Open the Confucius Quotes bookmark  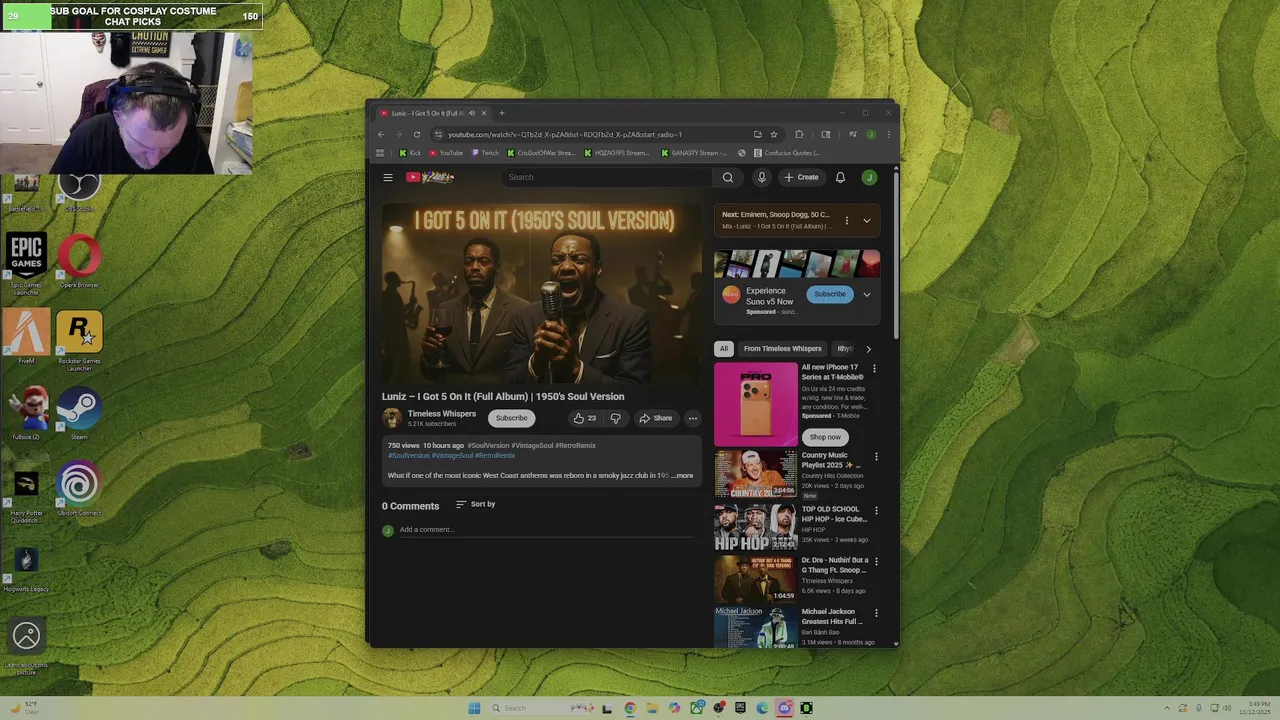click(x=786, y=153)
